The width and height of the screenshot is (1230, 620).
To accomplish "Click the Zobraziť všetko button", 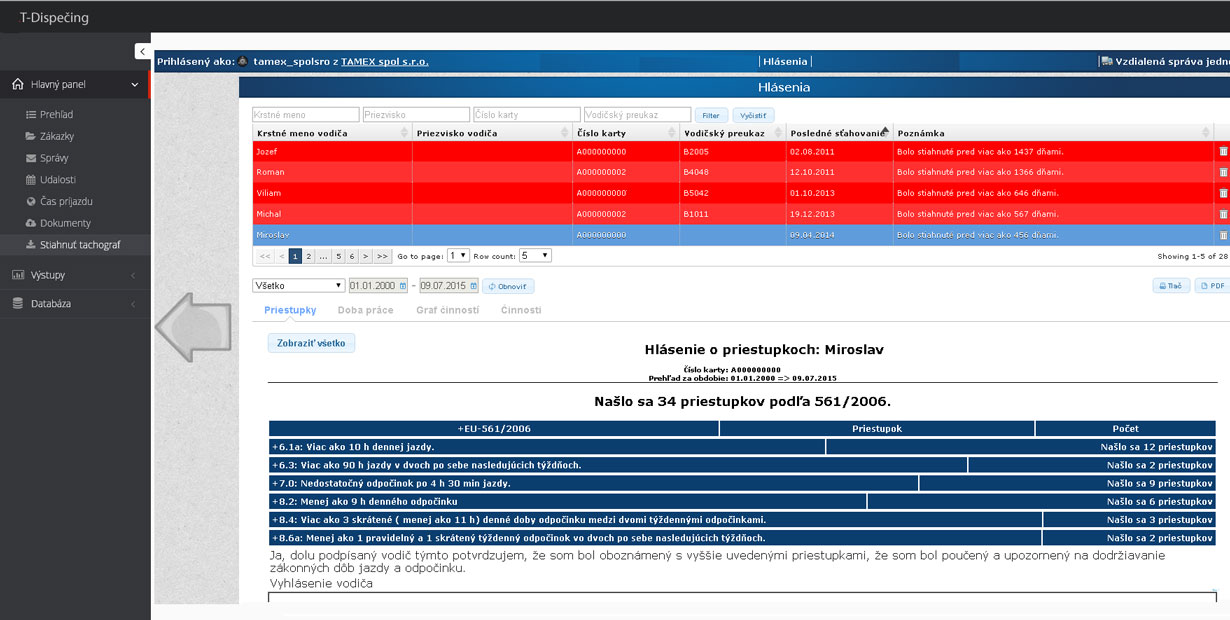I will coord(311,343).
